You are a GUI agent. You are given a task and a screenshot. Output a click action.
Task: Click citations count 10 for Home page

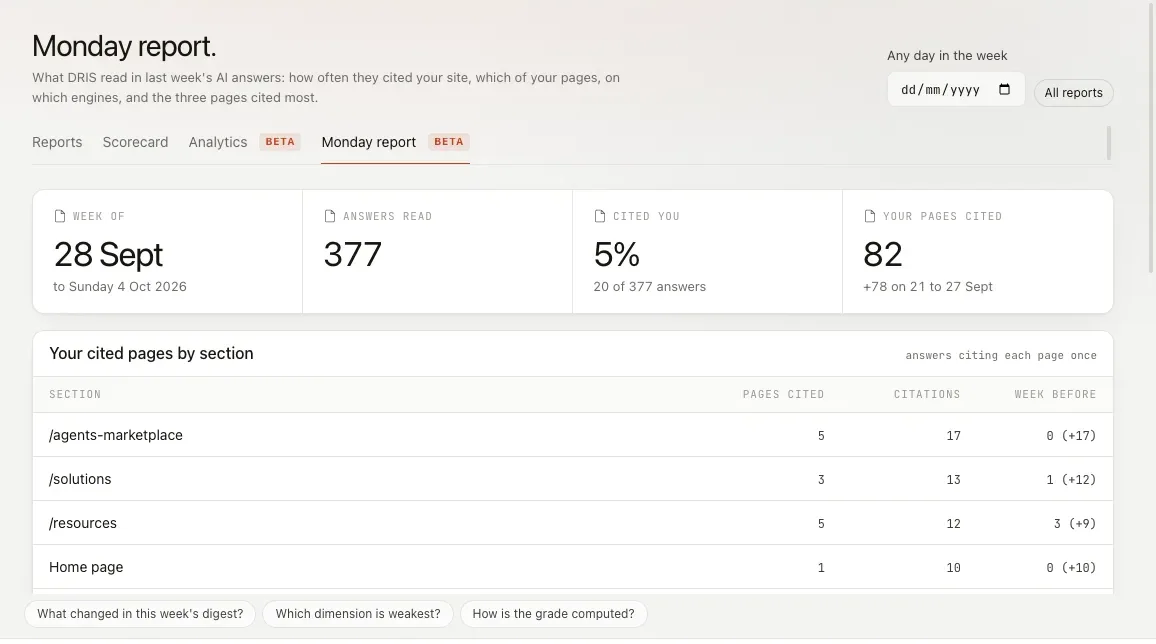point(953,567)
